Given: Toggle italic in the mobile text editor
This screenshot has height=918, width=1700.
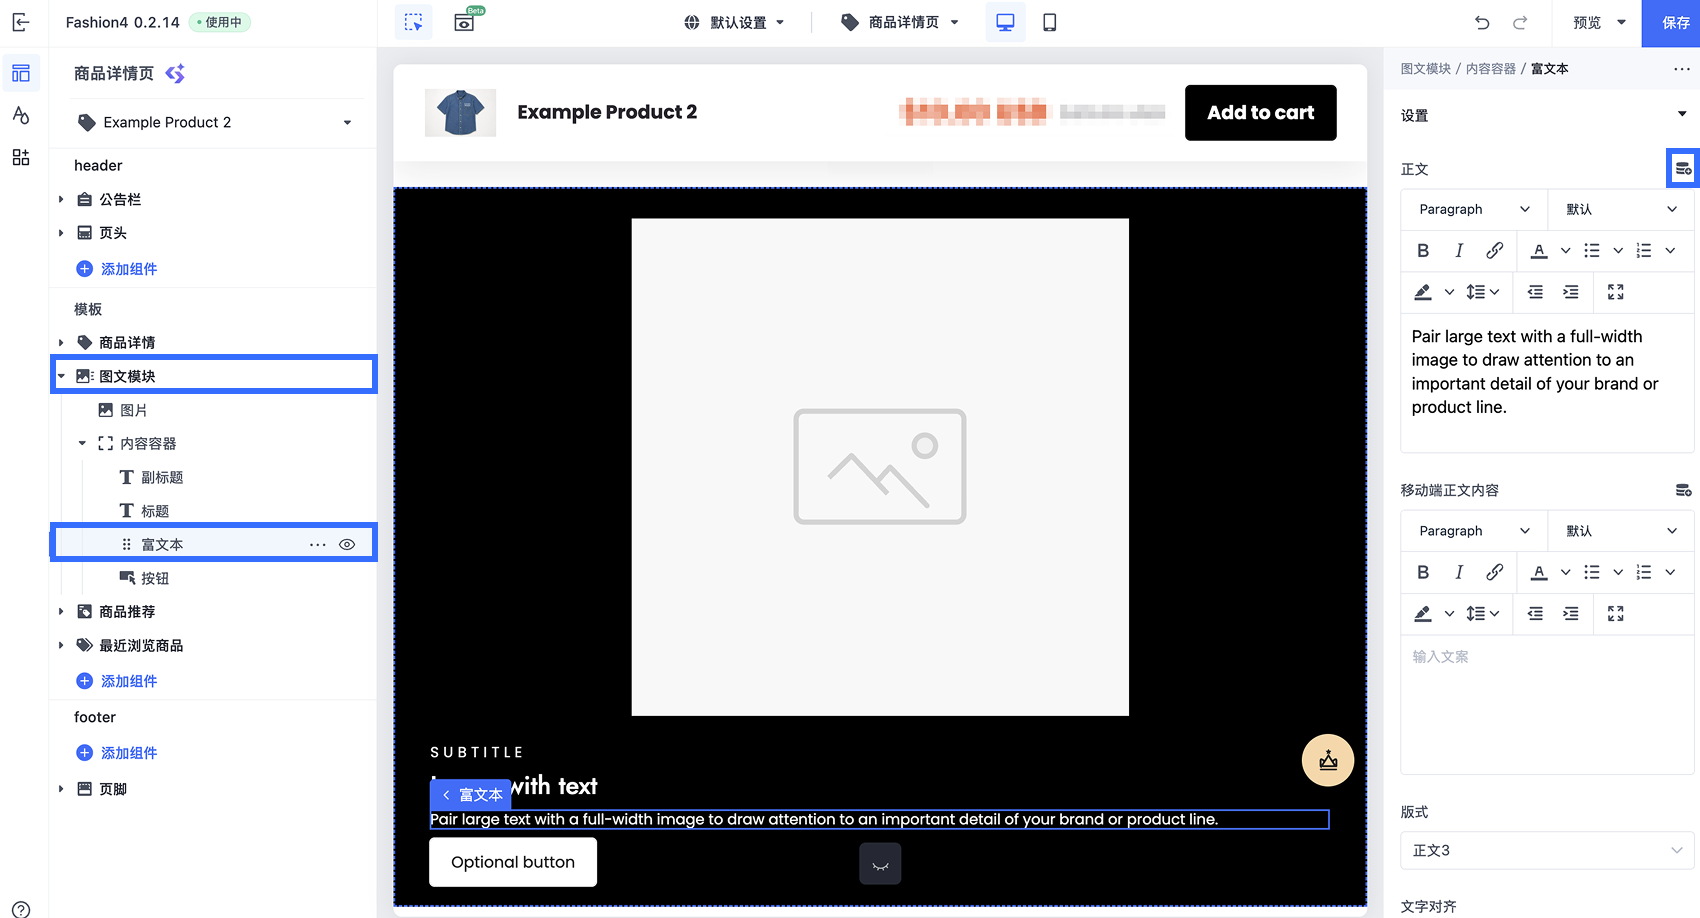Looking at the screenshot, I should coord(1459,572).
